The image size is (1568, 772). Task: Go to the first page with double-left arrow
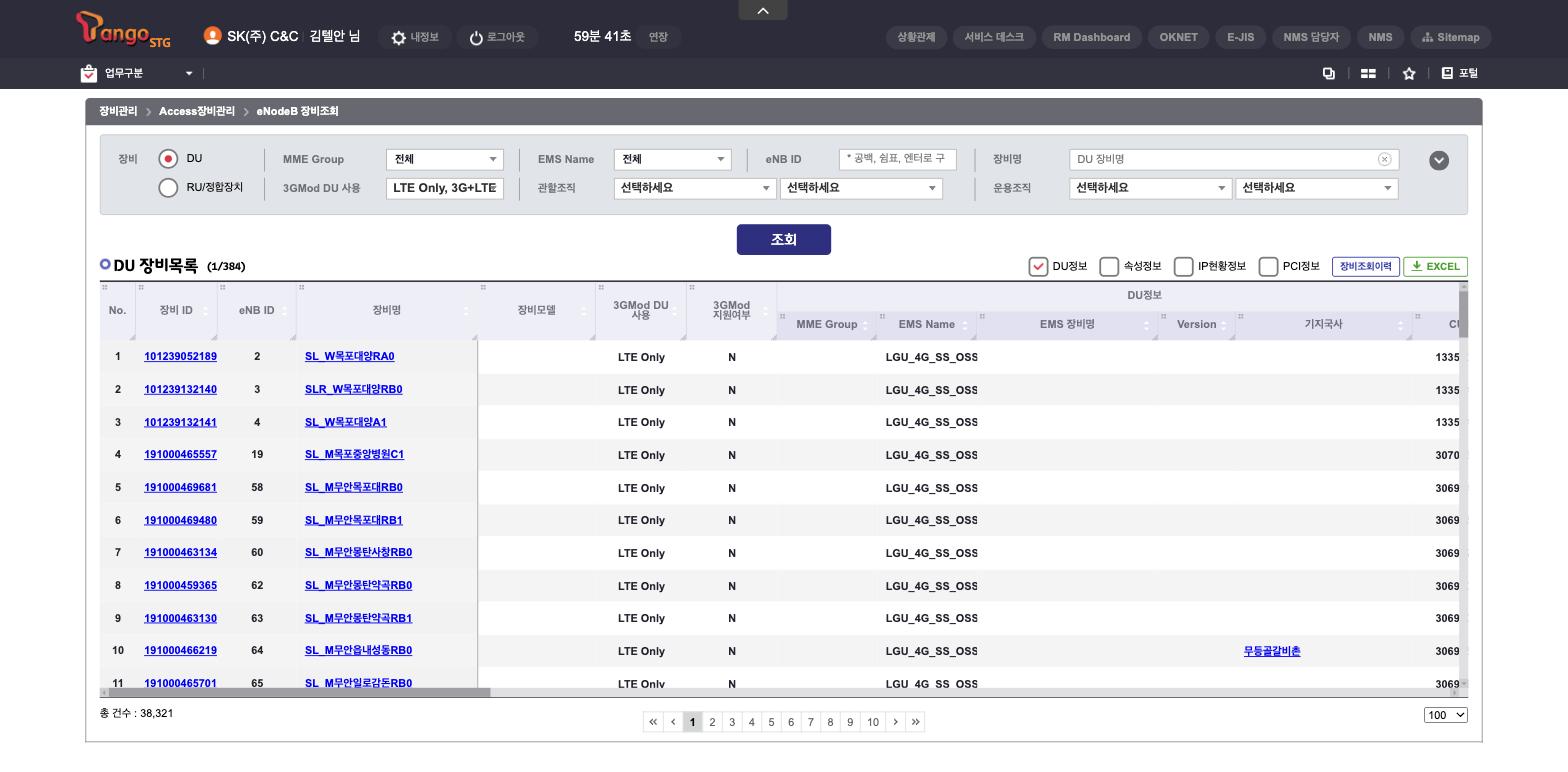(x=653, y=722)
